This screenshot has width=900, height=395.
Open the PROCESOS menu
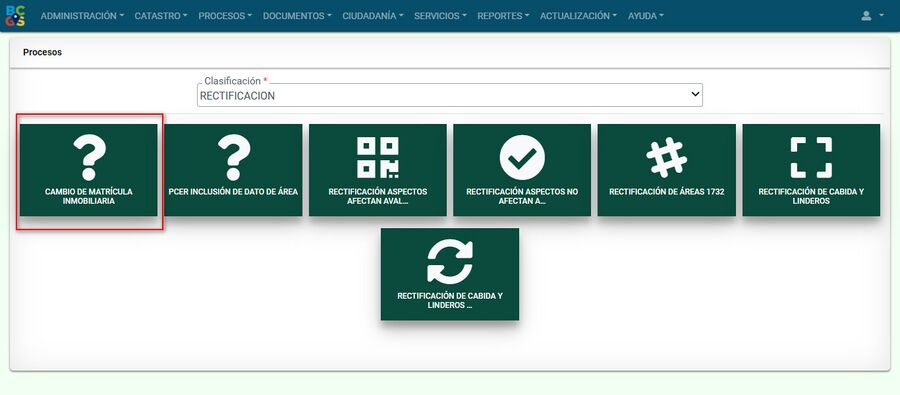(225, 16)
